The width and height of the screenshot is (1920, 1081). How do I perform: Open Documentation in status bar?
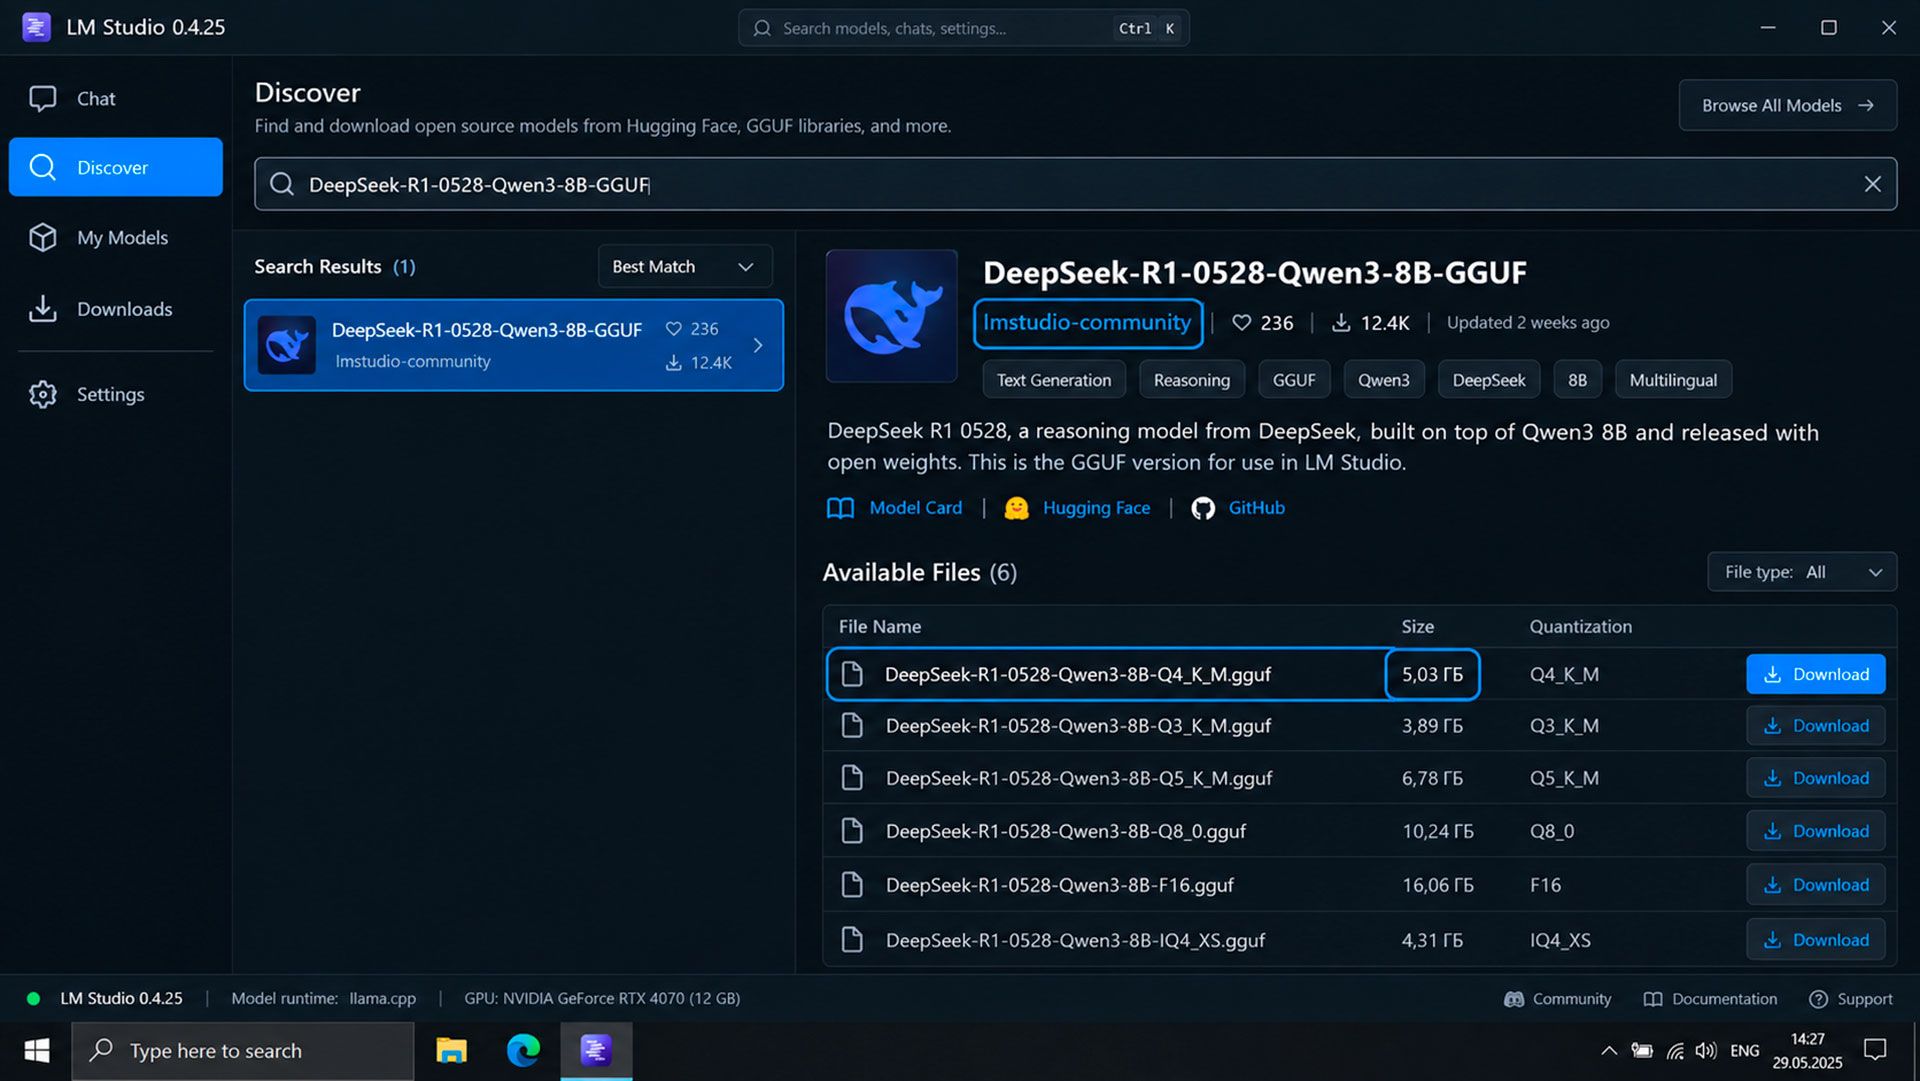click(1710, 999)
